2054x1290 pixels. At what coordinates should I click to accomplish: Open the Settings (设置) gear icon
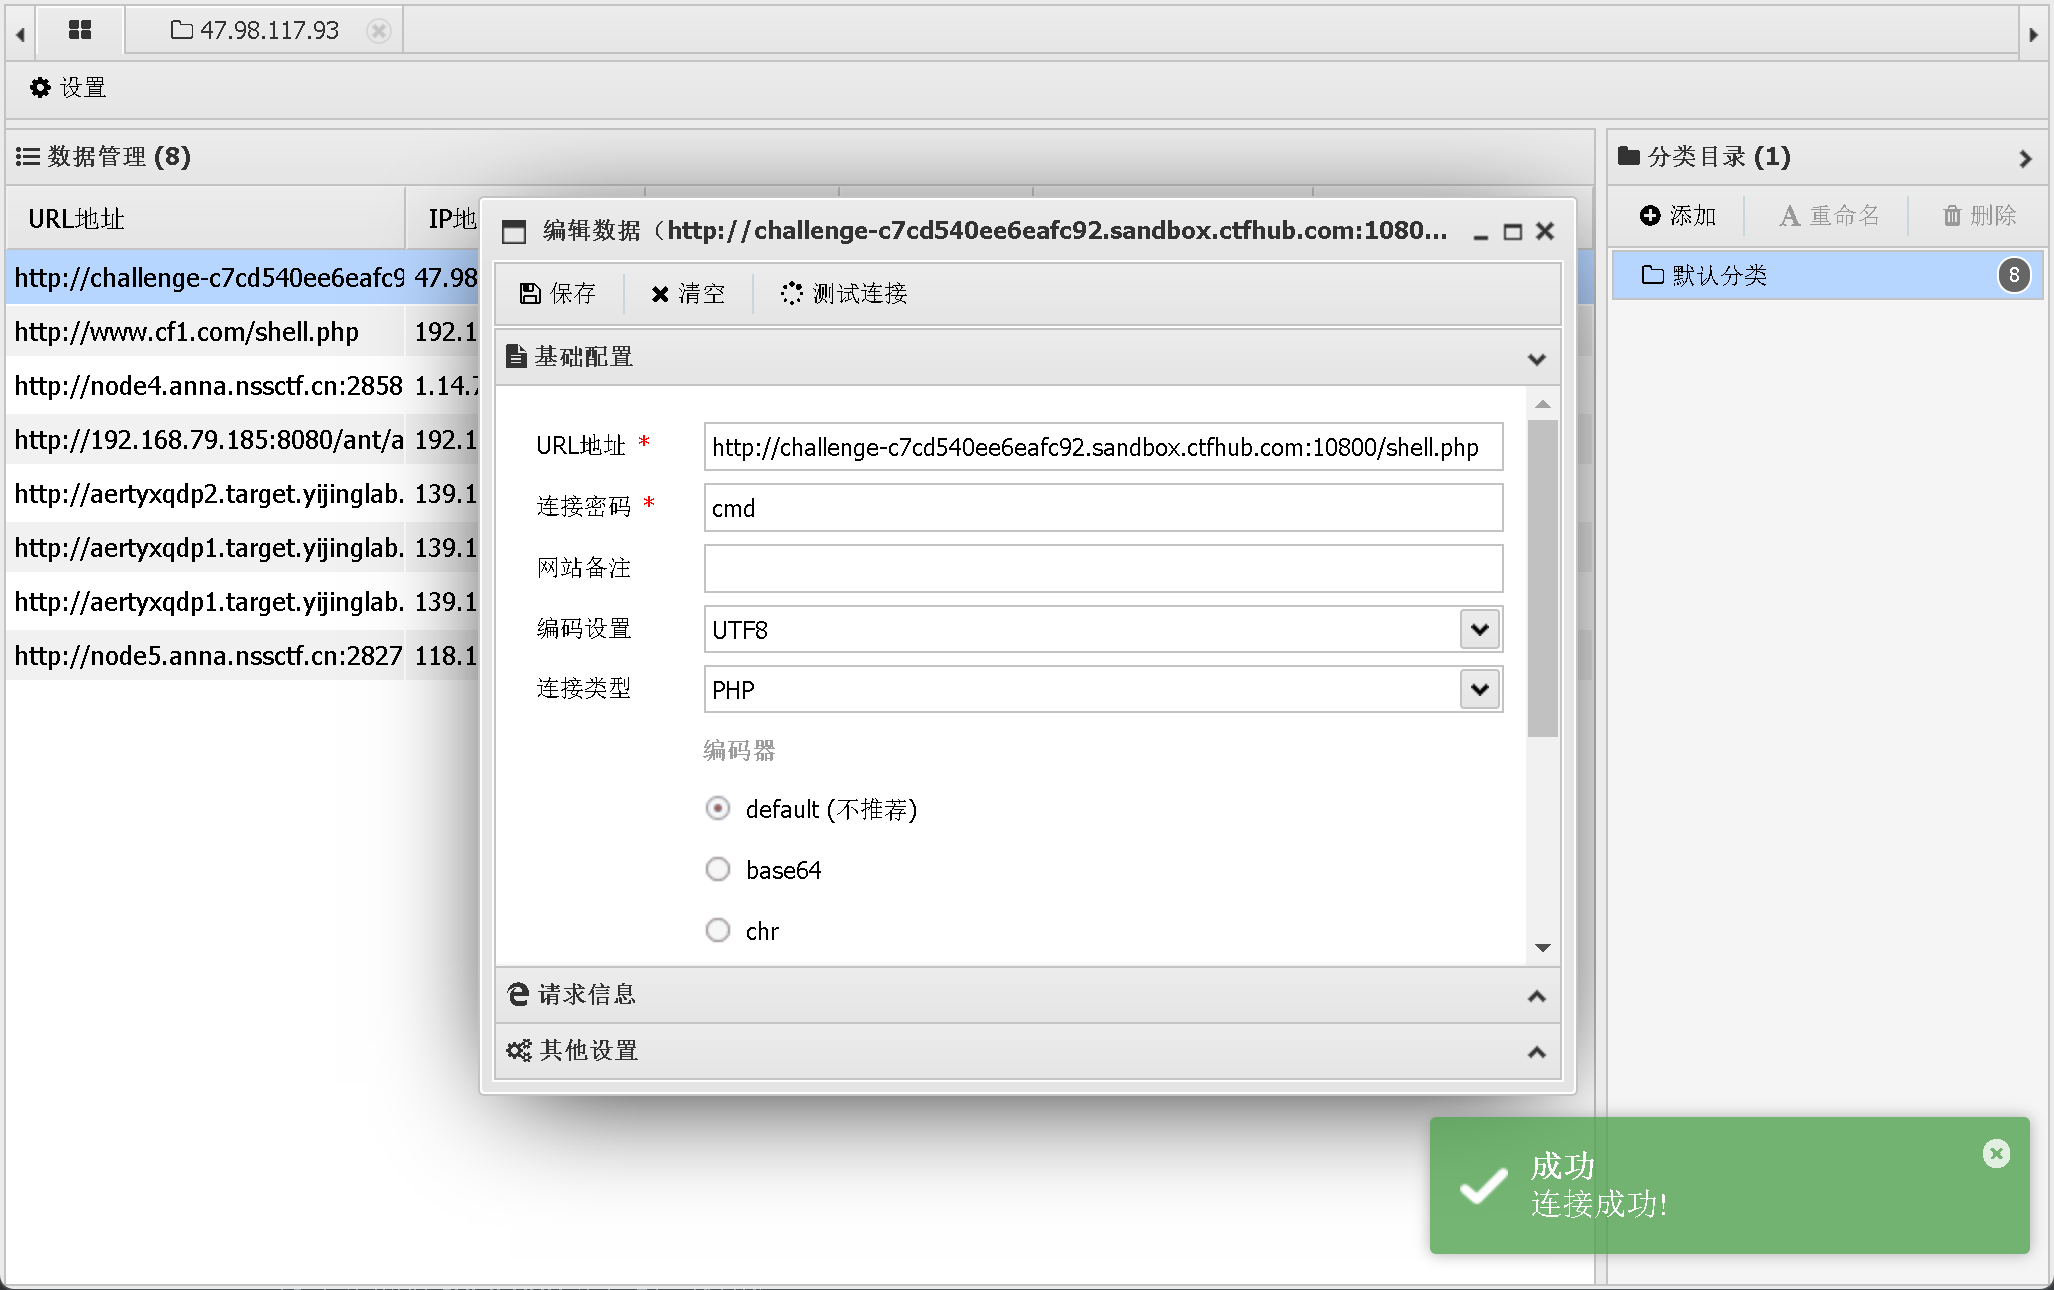coord(40,88)
